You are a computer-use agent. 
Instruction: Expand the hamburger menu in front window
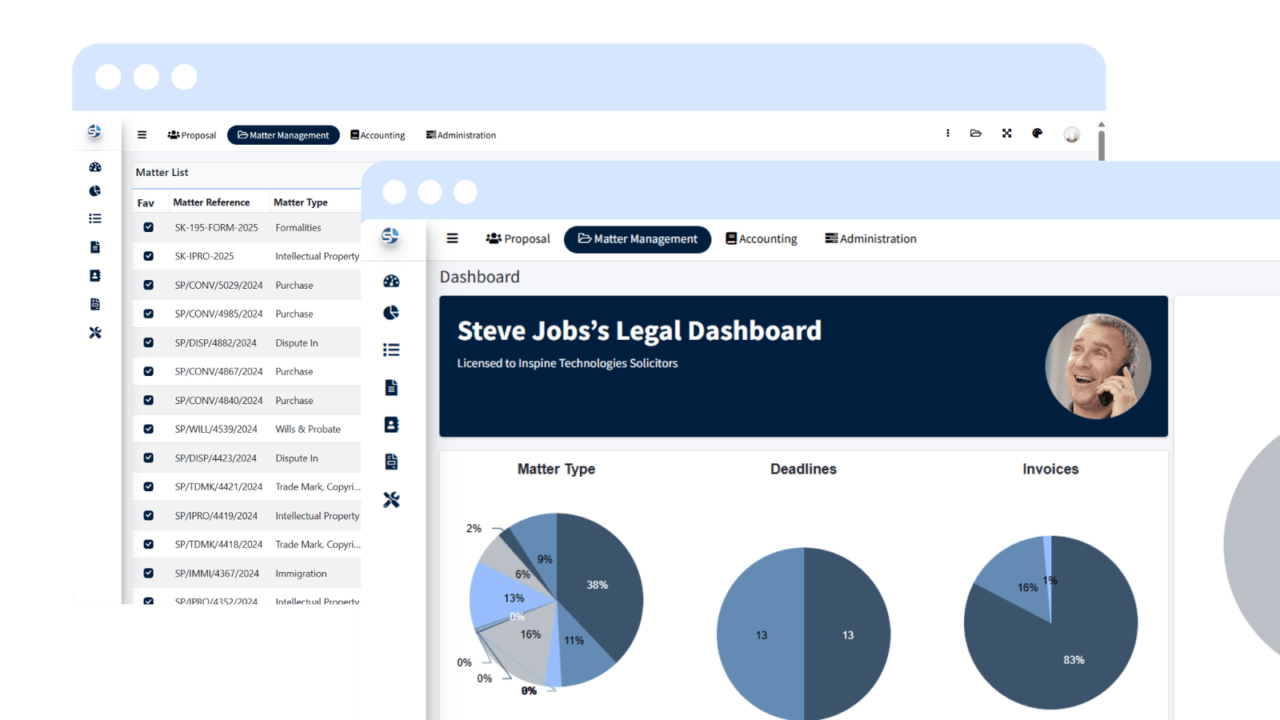(x=452, y=239)
